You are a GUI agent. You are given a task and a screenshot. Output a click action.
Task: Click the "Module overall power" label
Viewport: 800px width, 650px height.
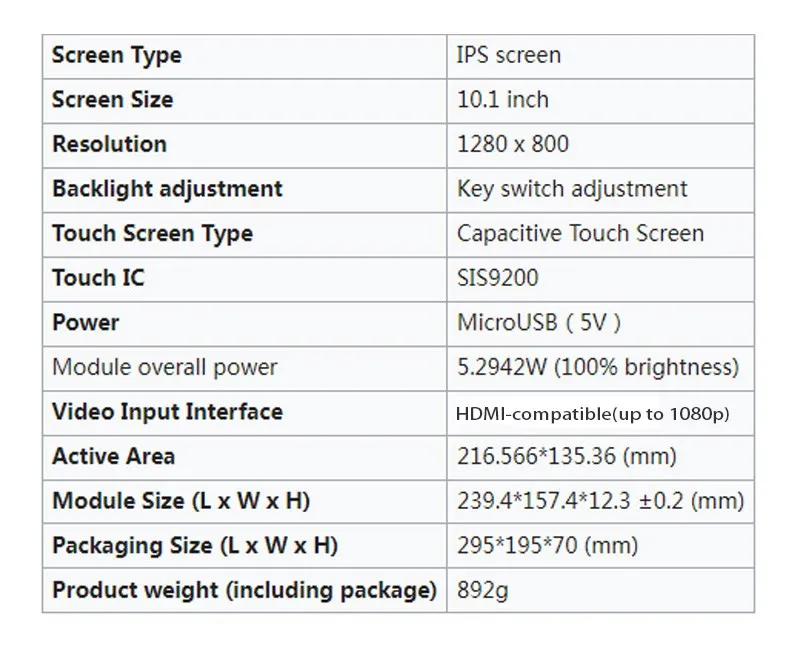165,367
